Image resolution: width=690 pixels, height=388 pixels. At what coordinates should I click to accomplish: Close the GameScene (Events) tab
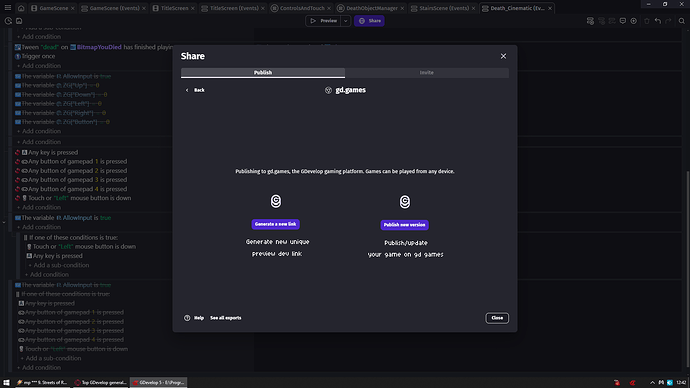143,8
